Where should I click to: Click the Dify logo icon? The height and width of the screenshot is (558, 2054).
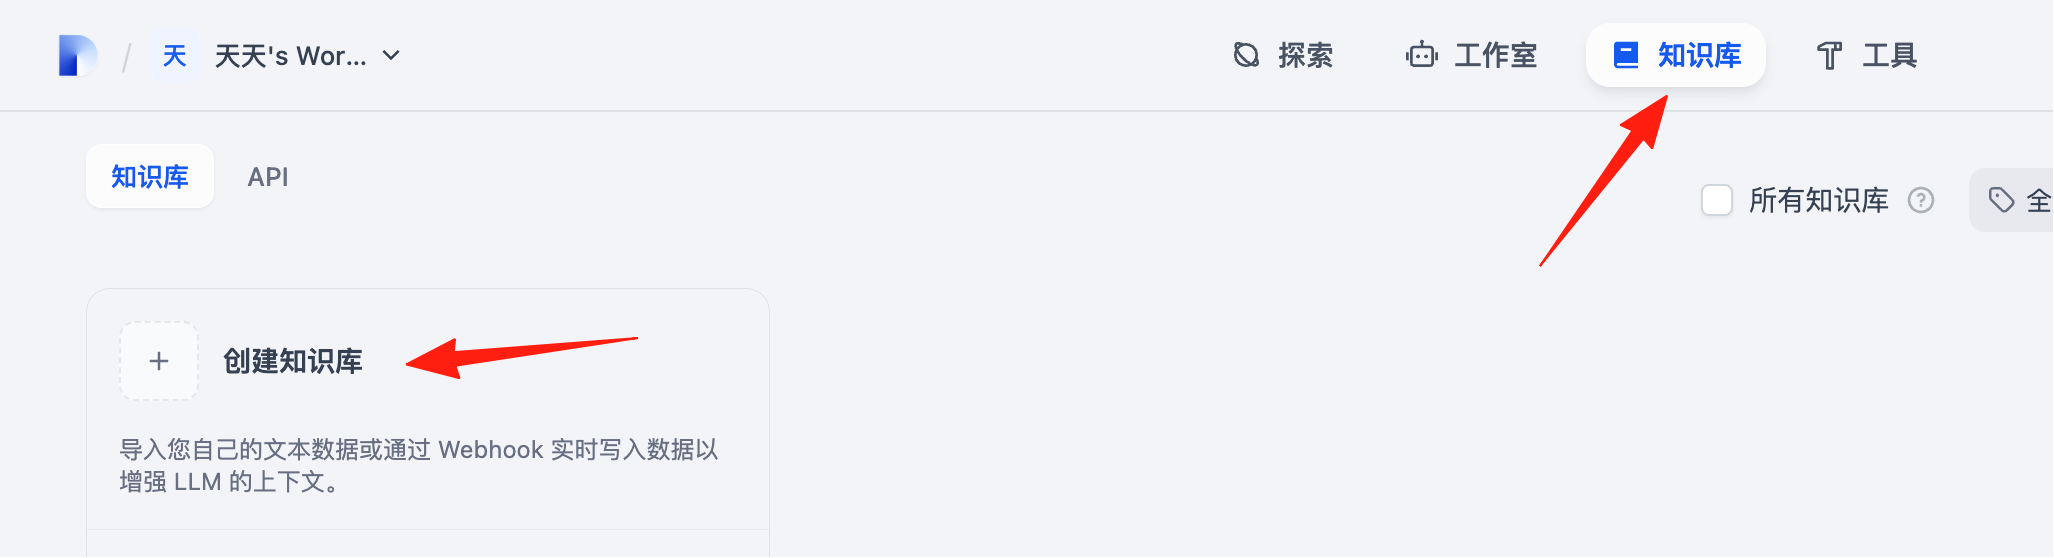(x=78, y=55)
